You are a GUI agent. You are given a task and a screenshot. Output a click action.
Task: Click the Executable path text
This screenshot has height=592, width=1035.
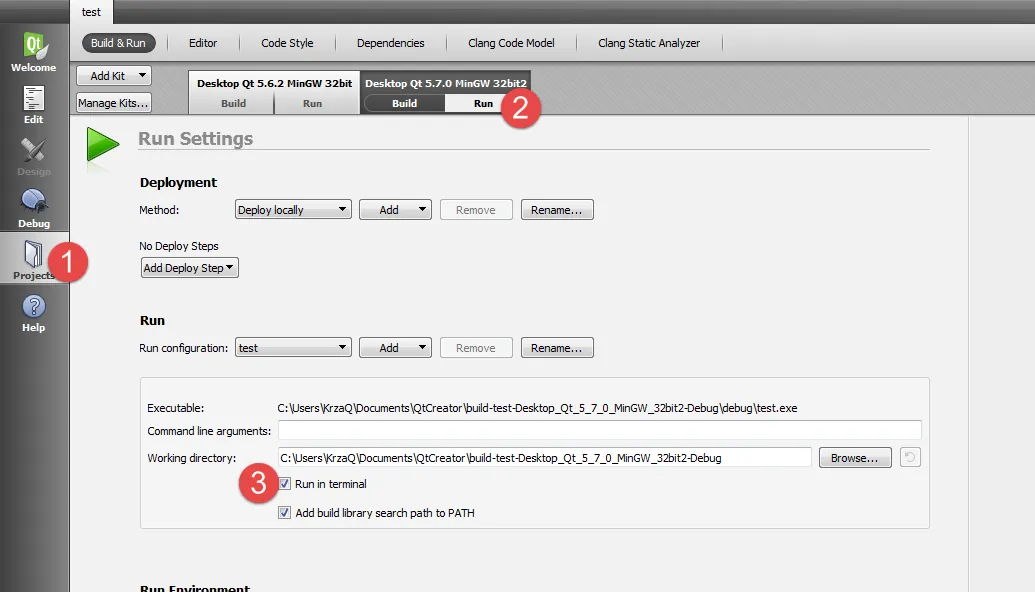(x=537, y=408)
